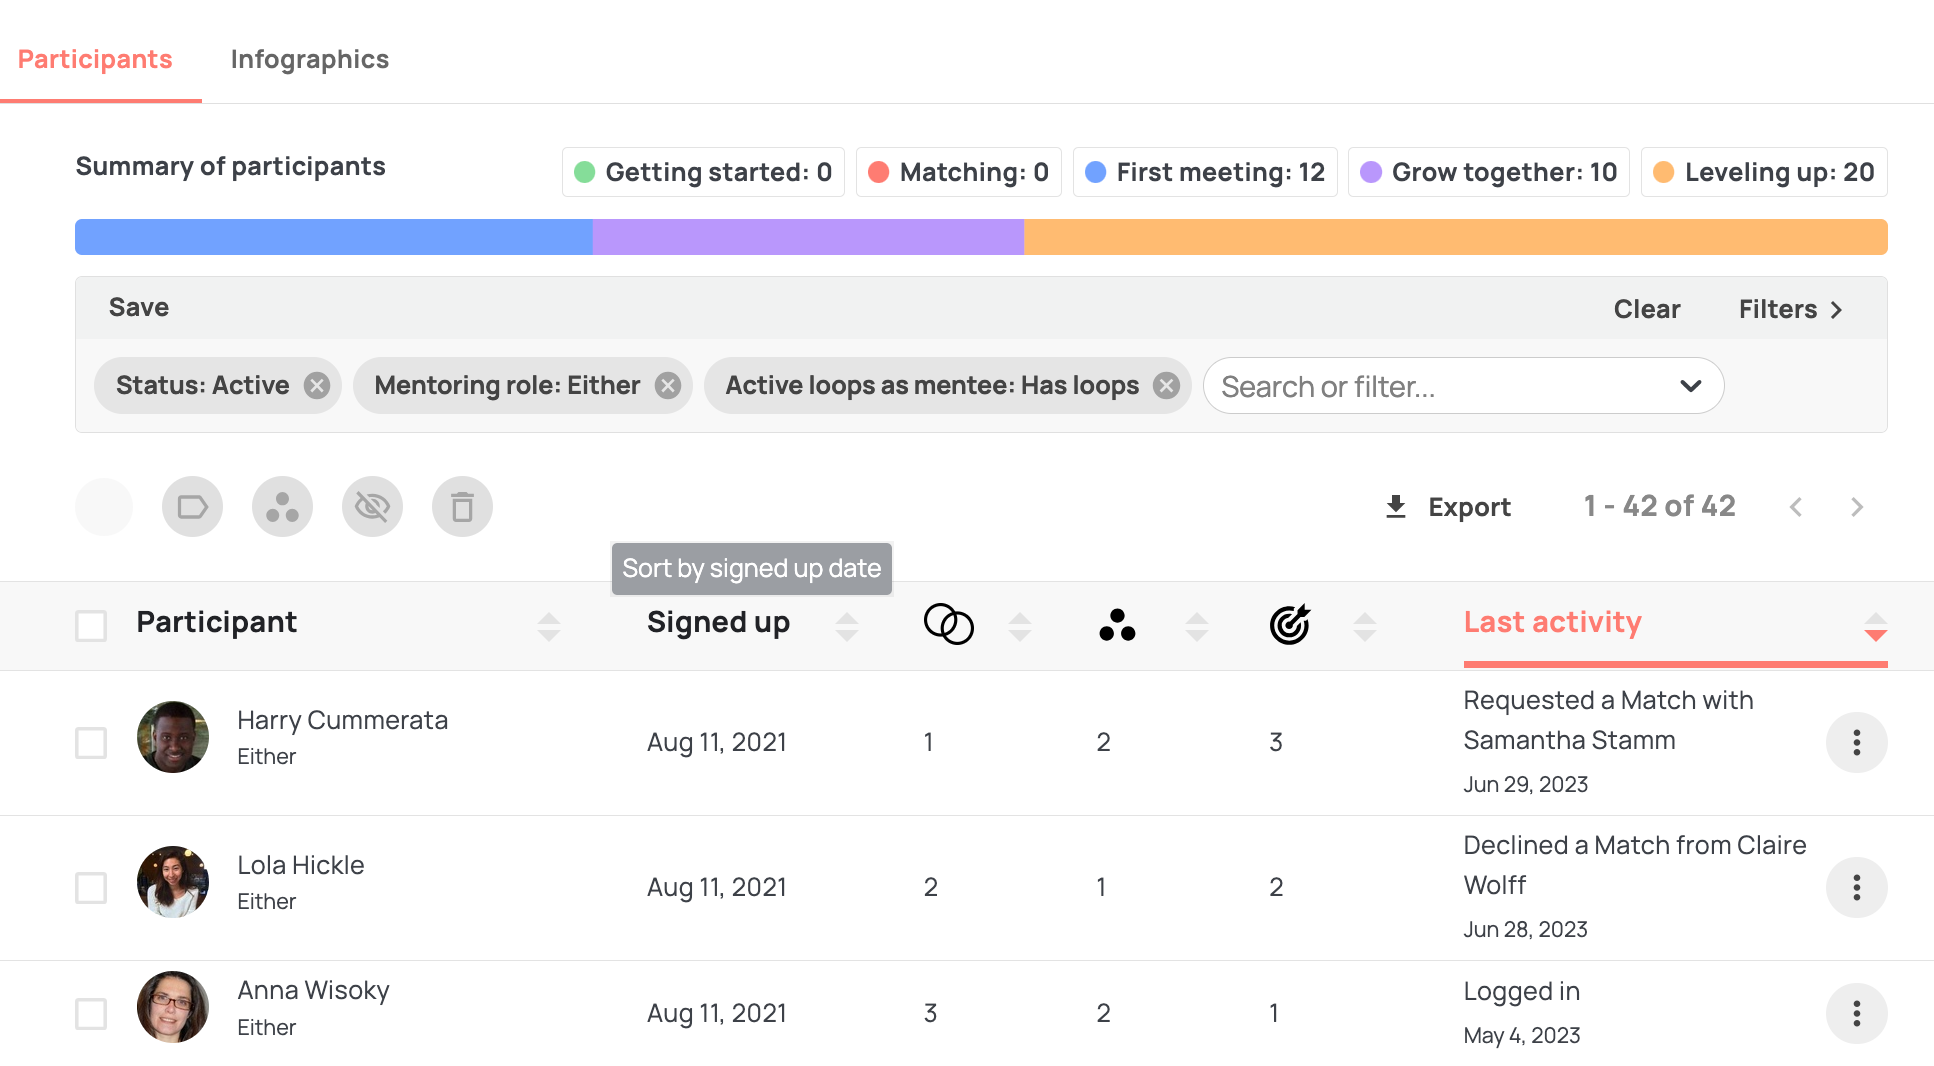Select the Leveling up: 20 status chip

pyautogui.click(x=1764, y=172)
